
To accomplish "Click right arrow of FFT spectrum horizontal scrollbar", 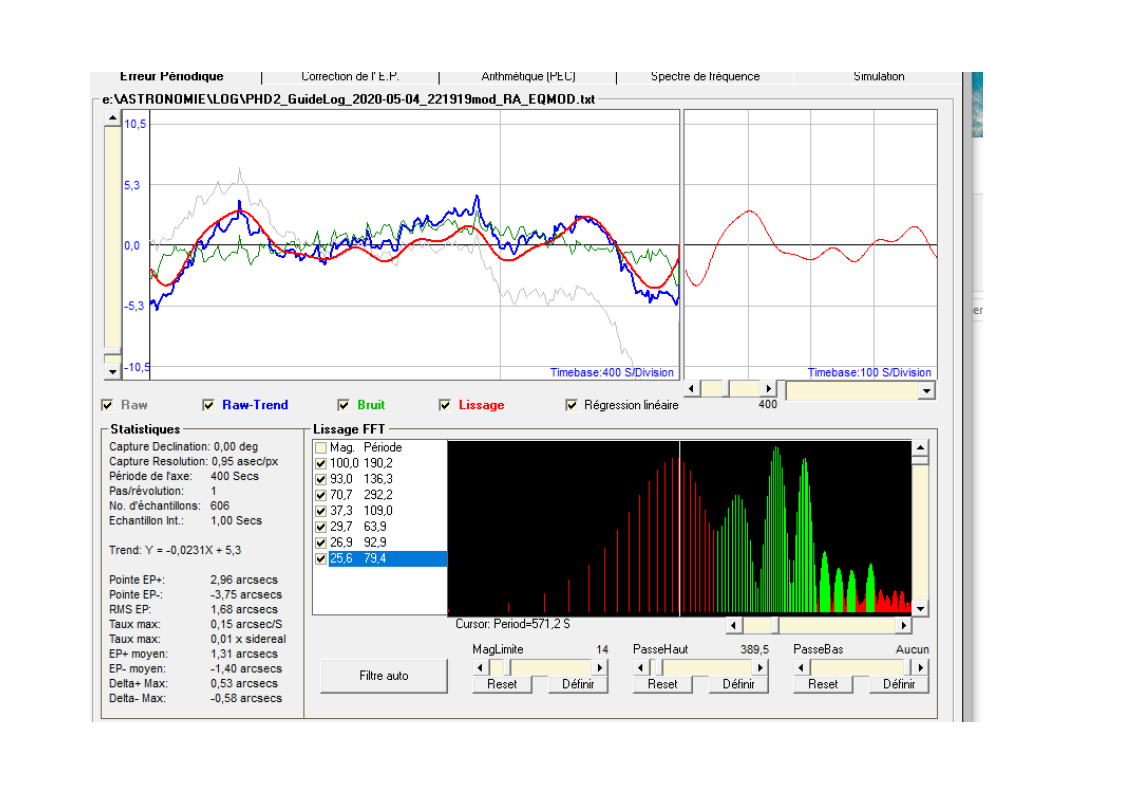I will pos(904,626).
